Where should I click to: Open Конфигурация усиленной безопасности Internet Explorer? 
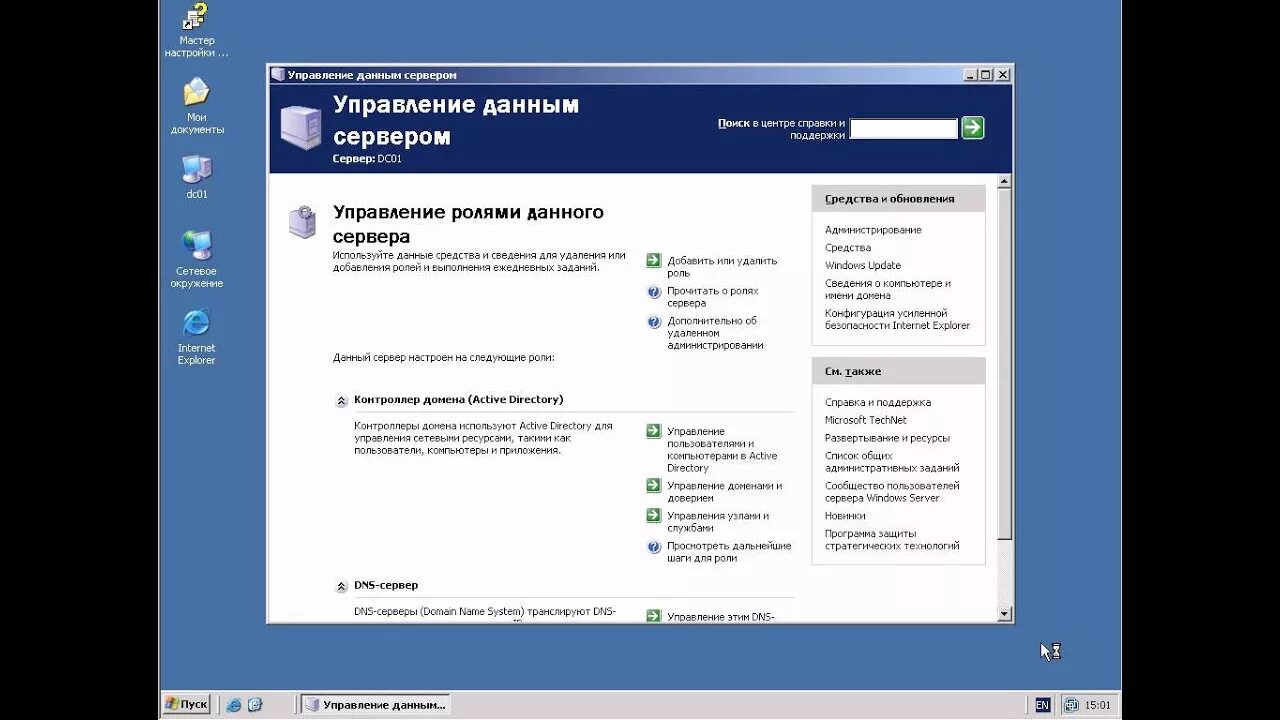pos(898,319)
